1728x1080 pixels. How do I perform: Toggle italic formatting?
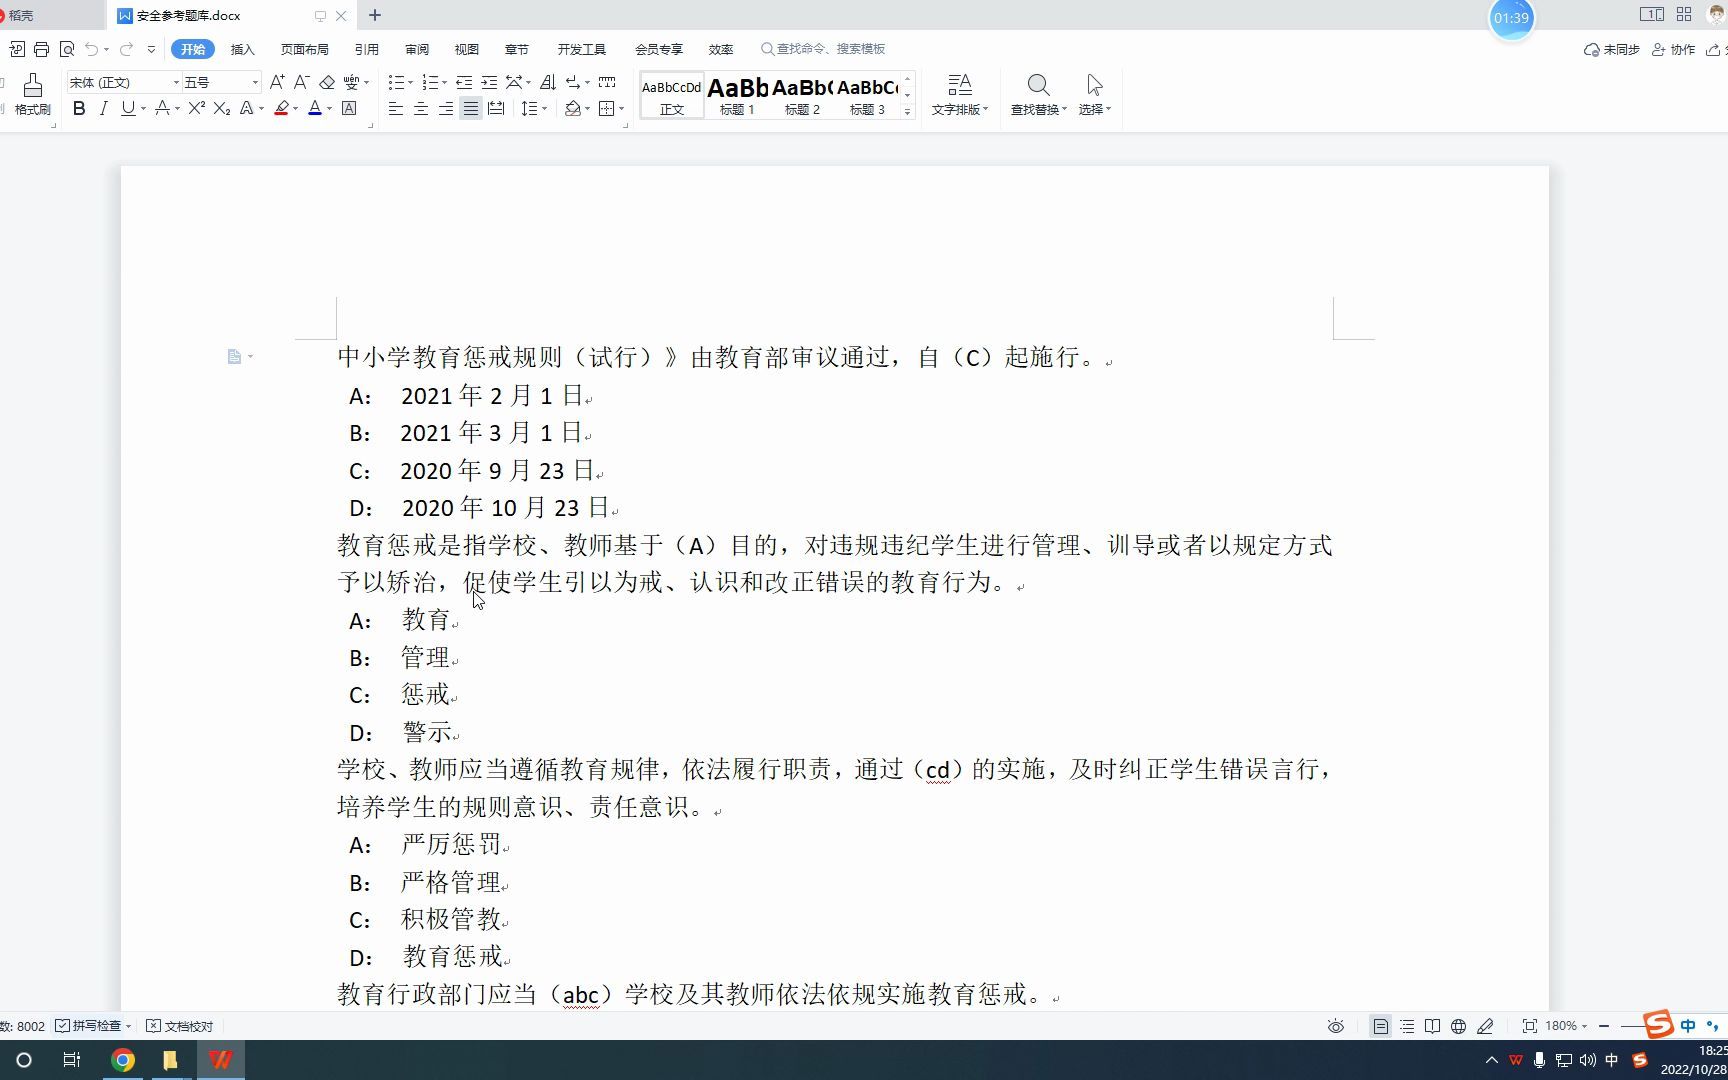[x=103, y=109]
